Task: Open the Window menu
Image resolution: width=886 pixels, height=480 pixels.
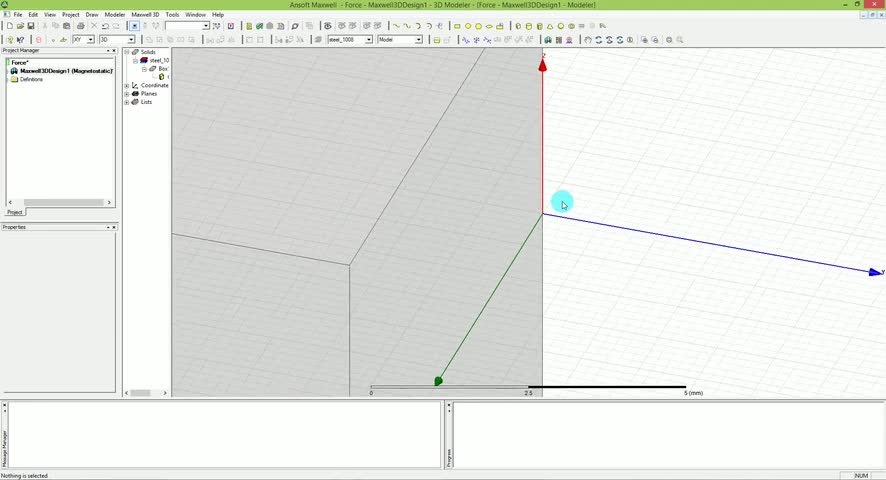Action: (196, 15)
